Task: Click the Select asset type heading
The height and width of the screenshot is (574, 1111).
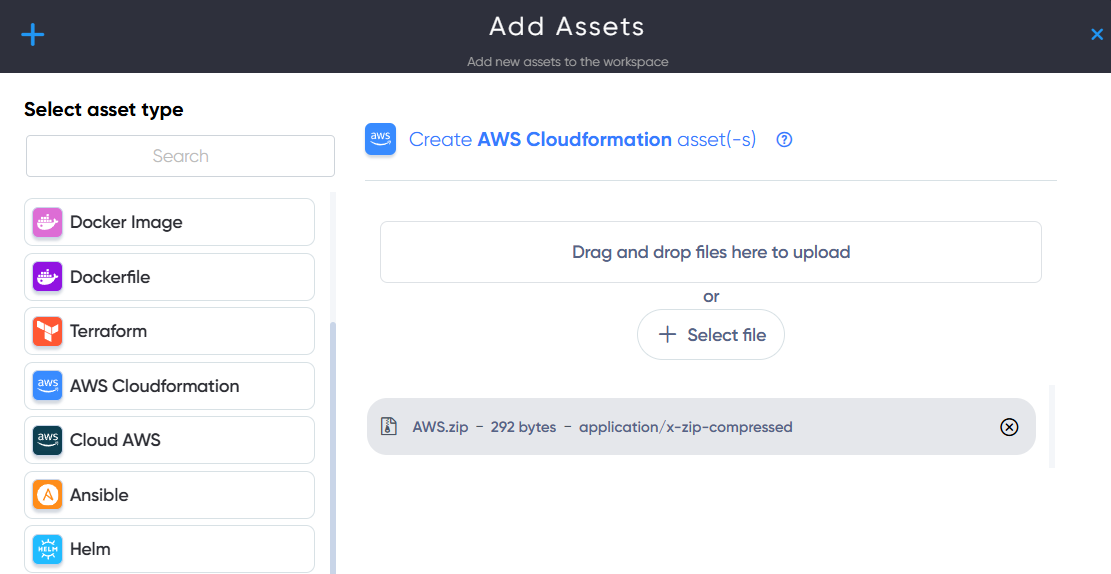Action: pos(103,110)
